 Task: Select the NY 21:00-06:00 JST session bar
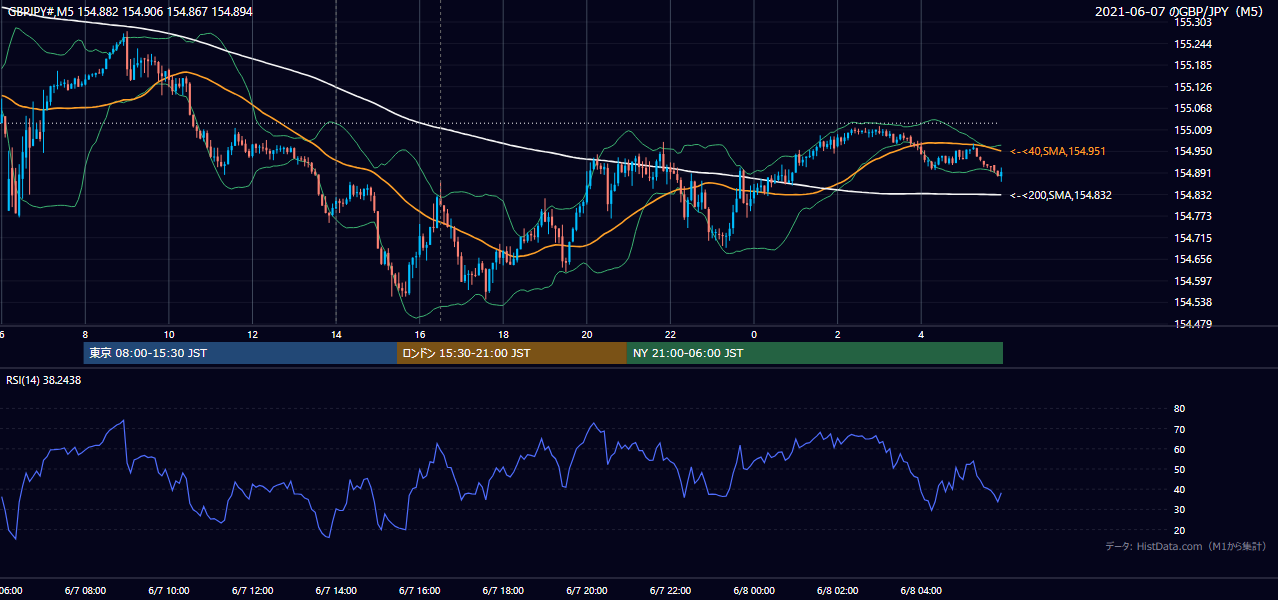point(815,353)
